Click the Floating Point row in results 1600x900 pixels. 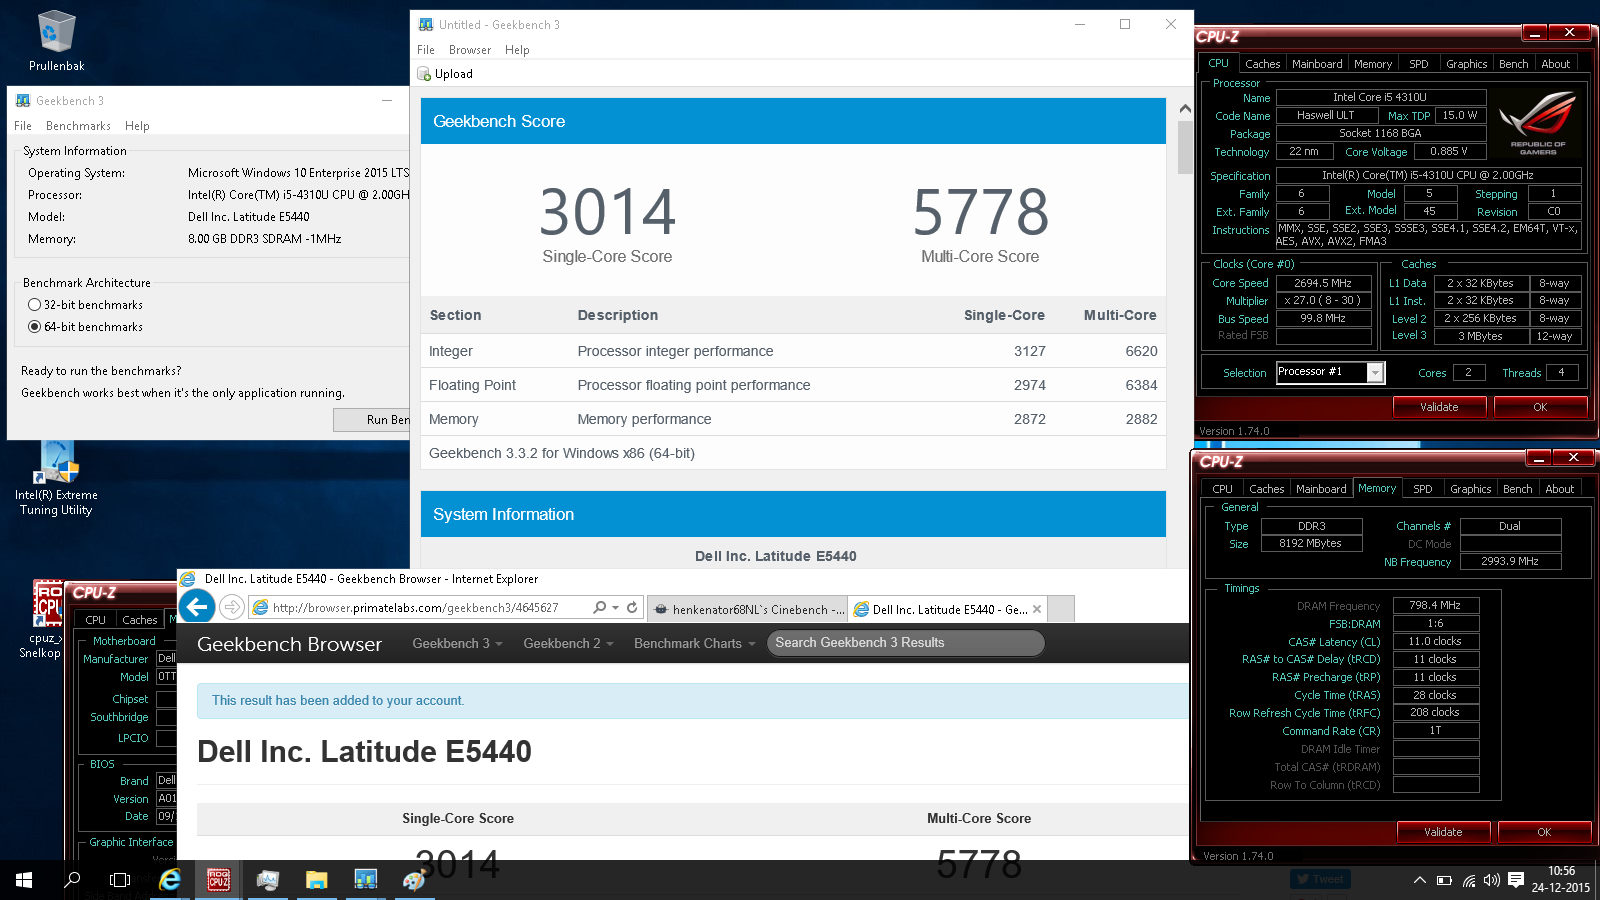coord(793,385)
